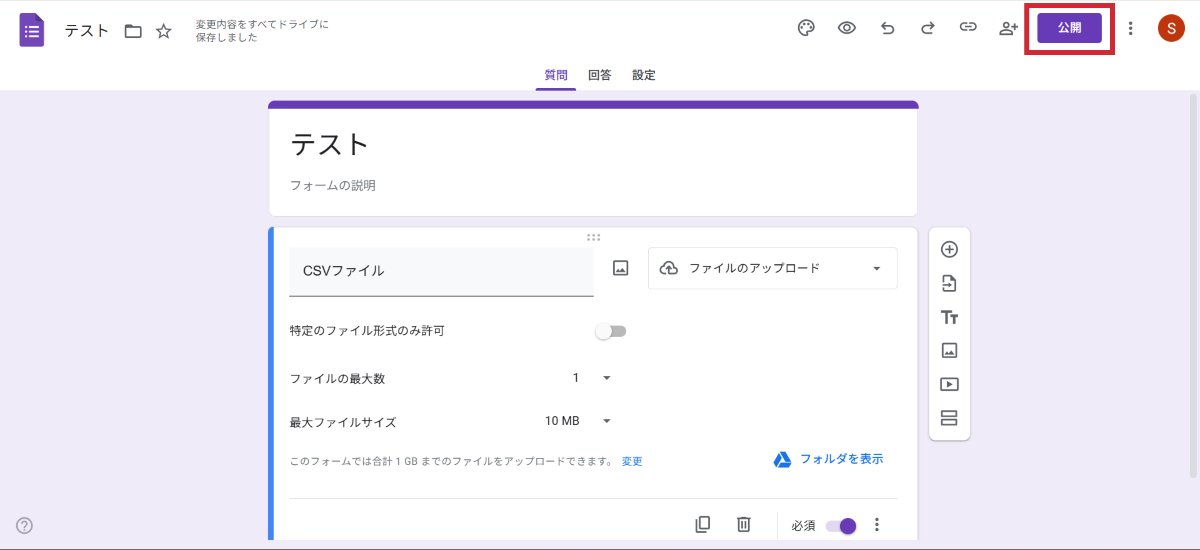This screenshot has width=1200, height=550.
Task: Switch to the 設定 tab
Action: [x=644, y=75]
